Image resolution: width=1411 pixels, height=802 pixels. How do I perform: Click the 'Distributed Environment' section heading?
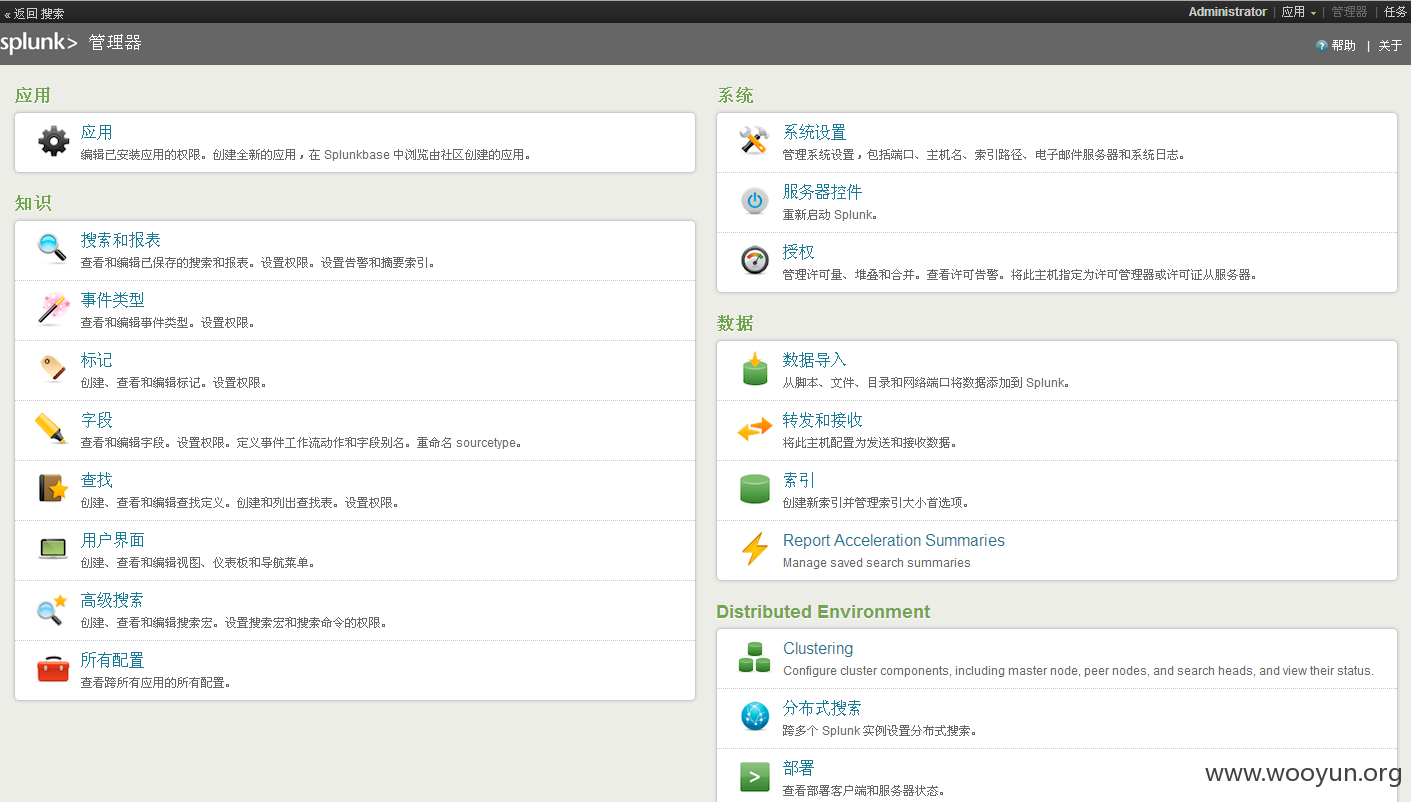(823, 612)
